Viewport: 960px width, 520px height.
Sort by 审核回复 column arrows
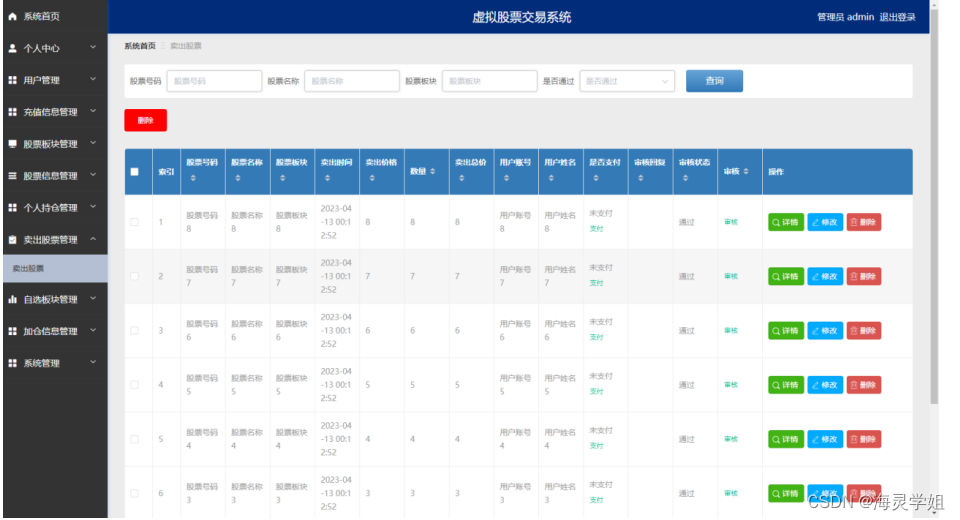640,178
